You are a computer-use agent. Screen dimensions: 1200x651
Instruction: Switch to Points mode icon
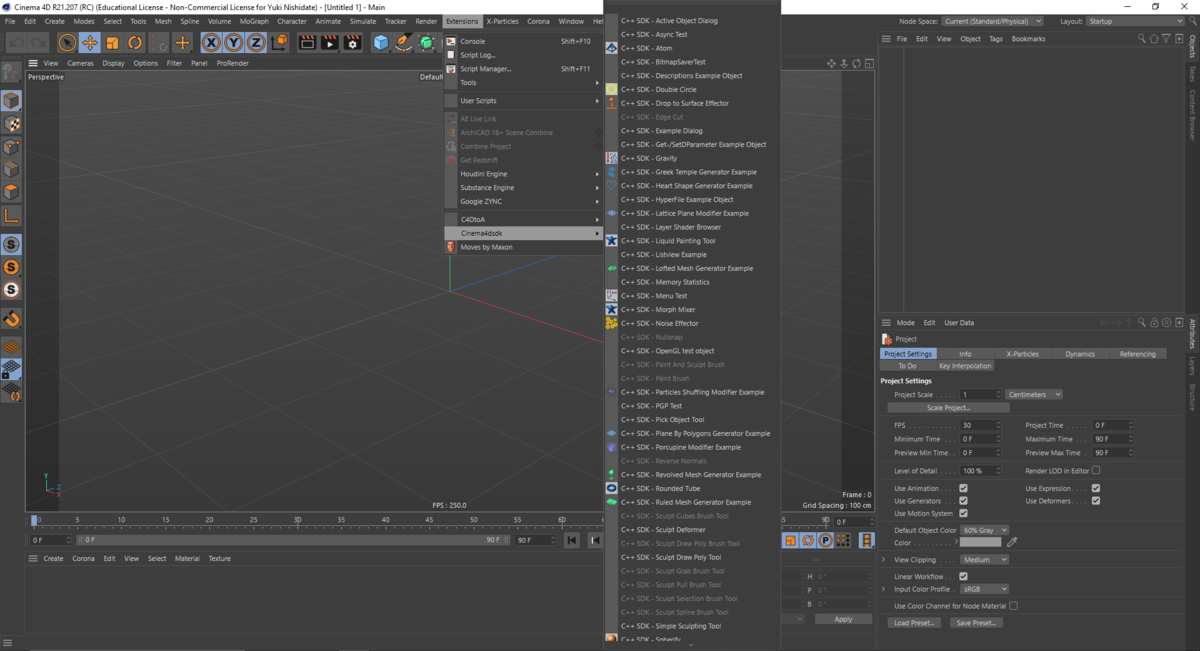(x=11, y=147)
